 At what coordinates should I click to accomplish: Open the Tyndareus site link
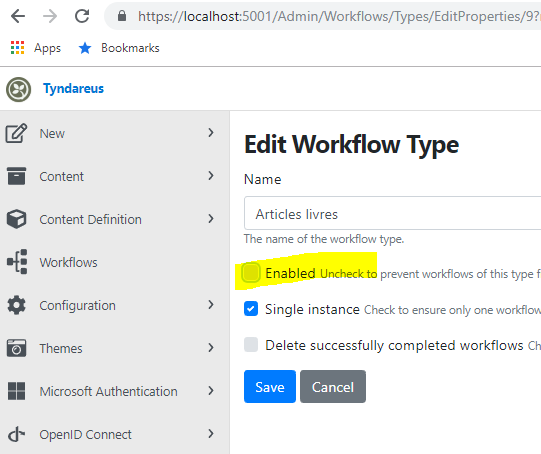(73, 89)
